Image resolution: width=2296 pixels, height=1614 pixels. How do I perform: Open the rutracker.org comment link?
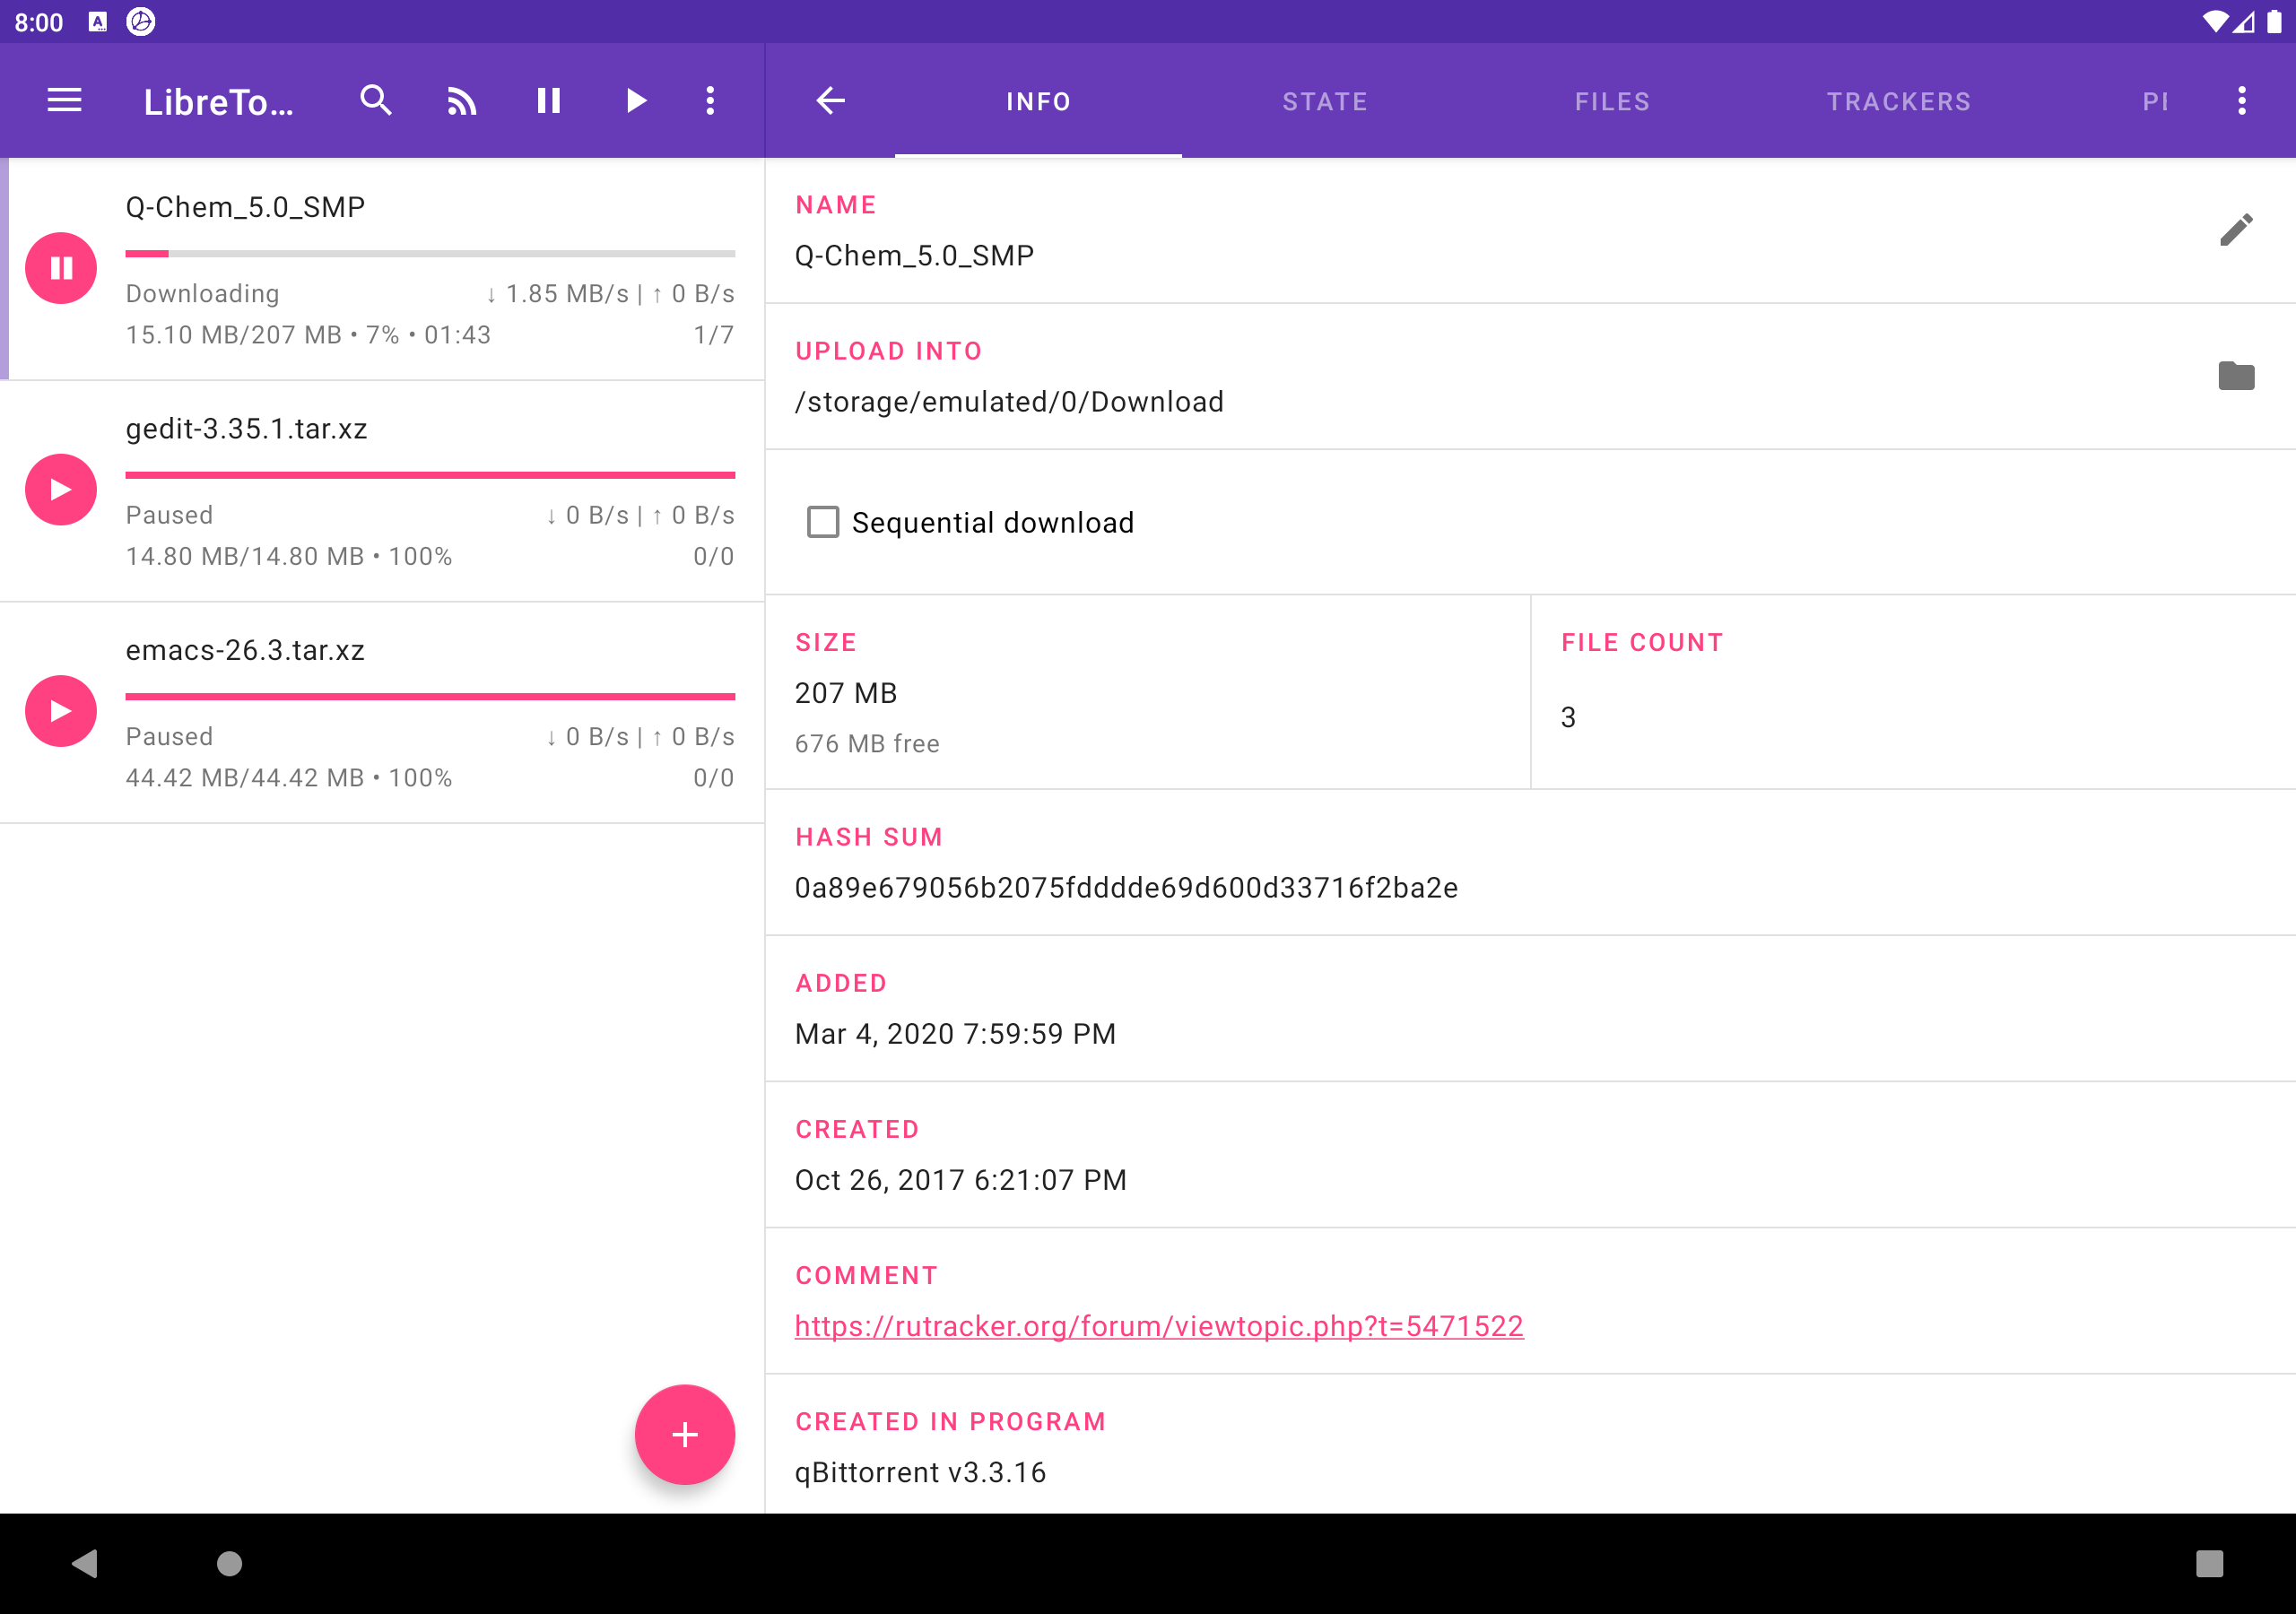point(1159,1326)
